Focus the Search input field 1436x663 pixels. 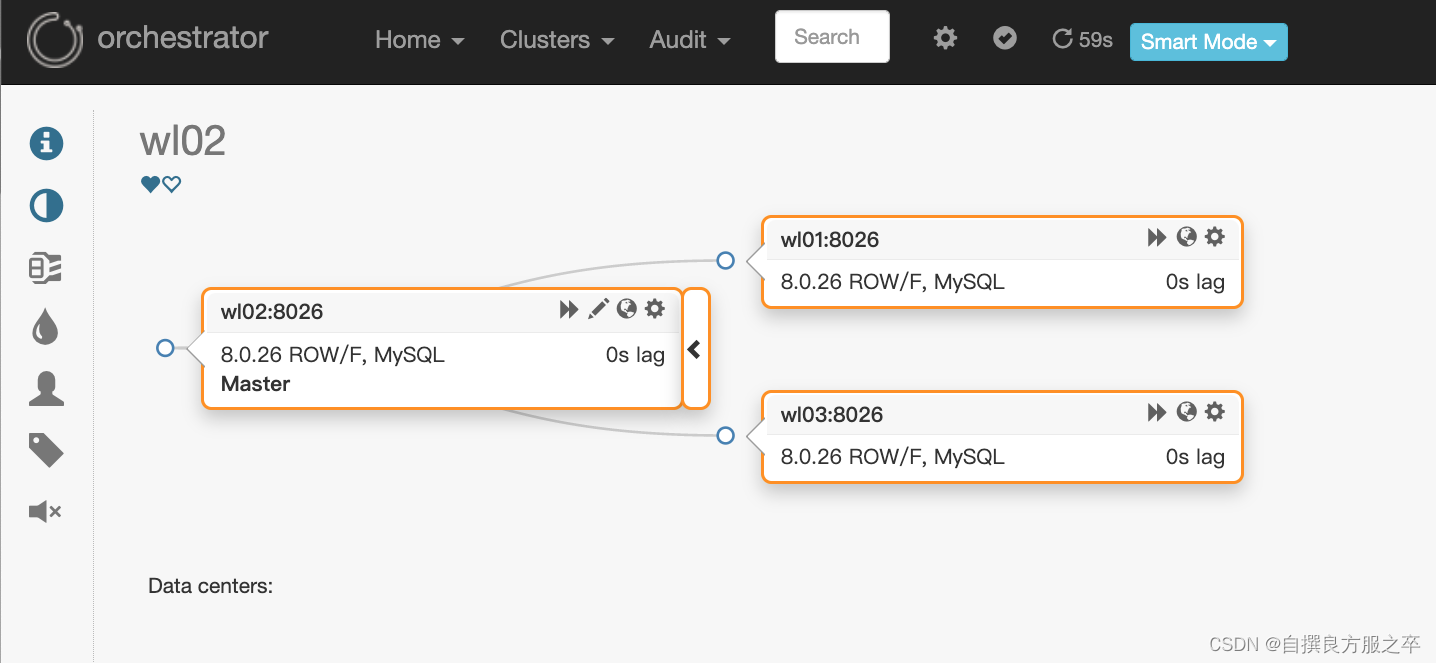pyautogui.click(x=832, y=37)
